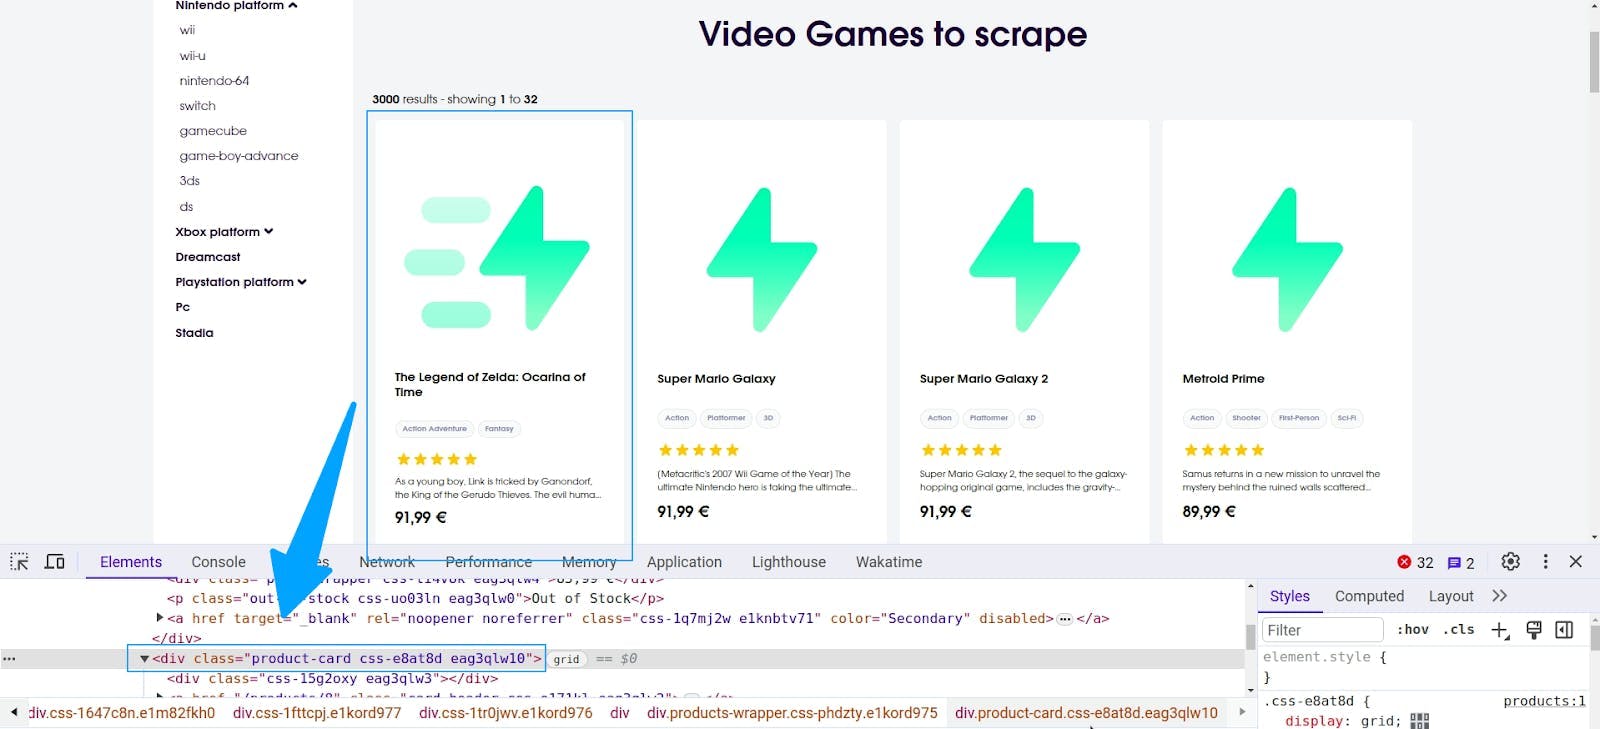
Task: Click the Sci-Fi genre tag
Action: click(x=1347, y=418)
